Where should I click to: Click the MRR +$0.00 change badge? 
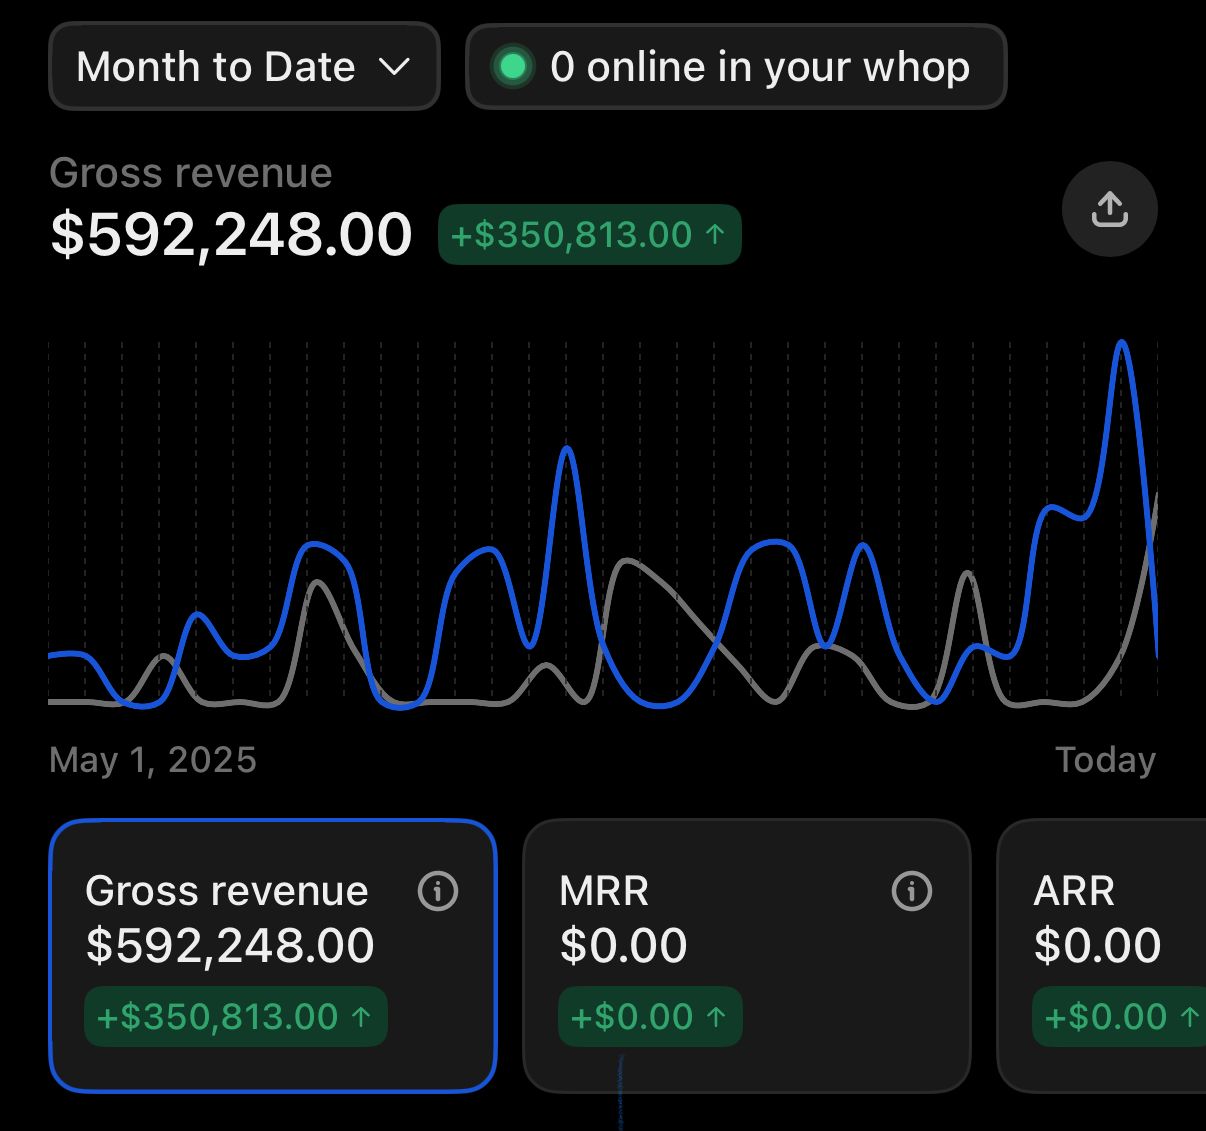(x=650, y=1017)
